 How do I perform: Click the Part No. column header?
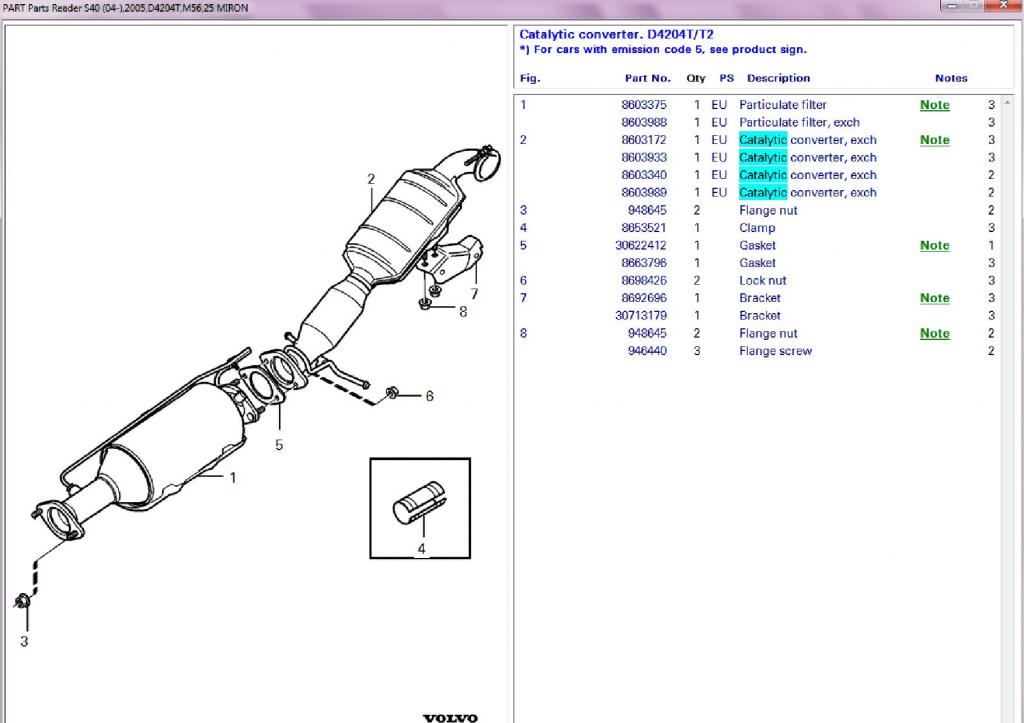pyautogui.click(x=647, y=78)
